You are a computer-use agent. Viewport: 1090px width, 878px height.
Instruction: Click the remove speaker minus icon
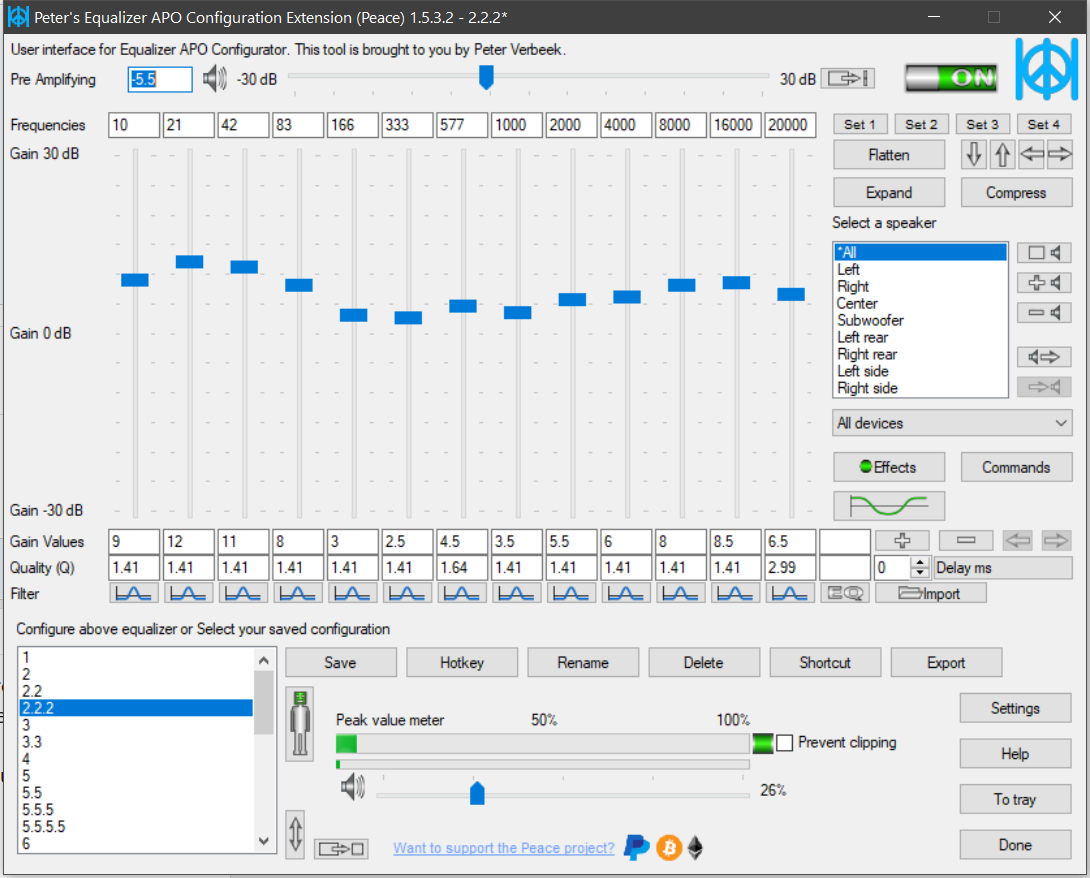click(x=1043, y=313)
